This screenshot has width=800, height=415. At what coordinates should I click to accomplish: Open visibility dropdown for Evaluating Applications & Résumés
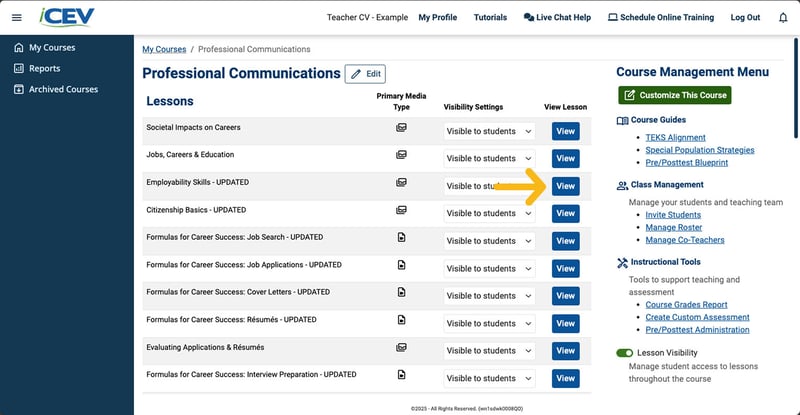[489, 351]
